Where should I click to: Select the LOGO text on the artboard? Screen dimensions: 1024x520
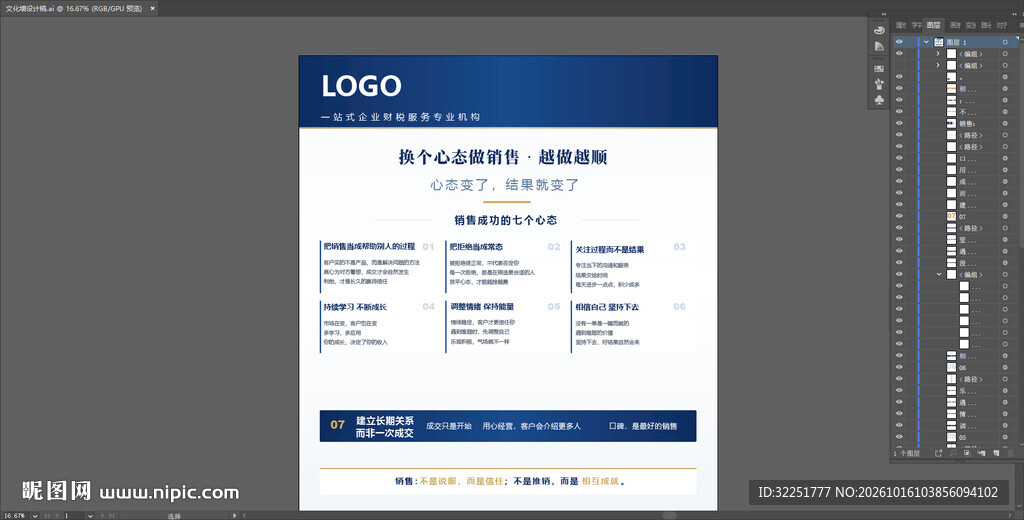[361, 86]
